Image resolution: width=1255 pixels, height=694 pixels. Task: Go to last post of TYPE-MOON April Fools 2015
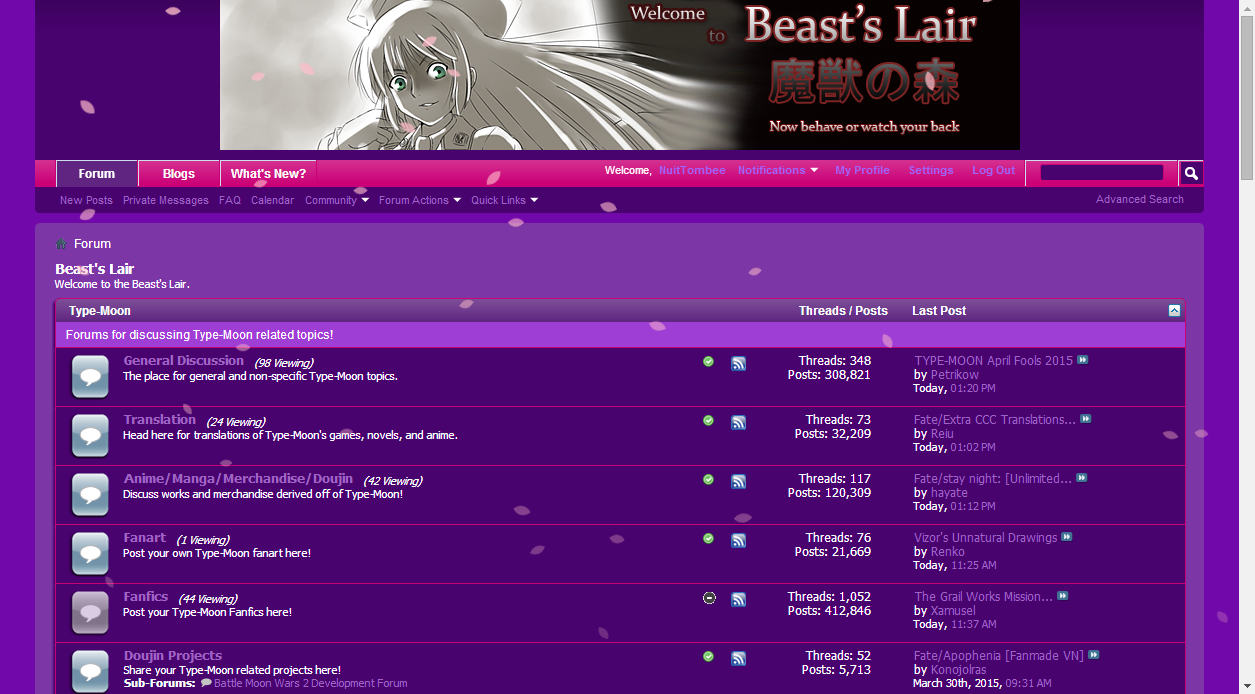pyautogui.click(x=1083, y=360)
